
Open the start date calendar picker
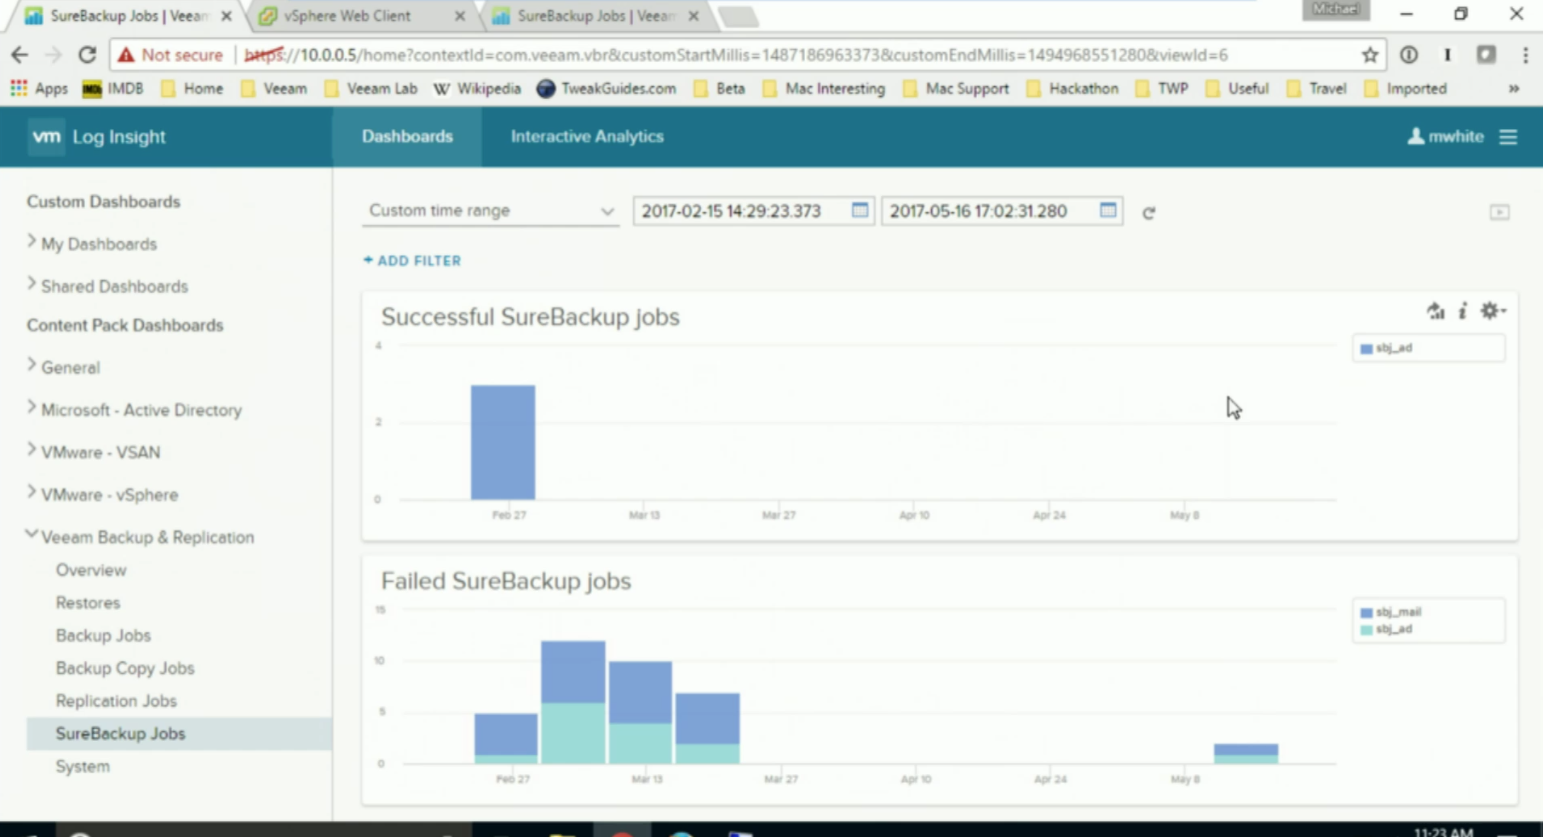coord(860,210)
